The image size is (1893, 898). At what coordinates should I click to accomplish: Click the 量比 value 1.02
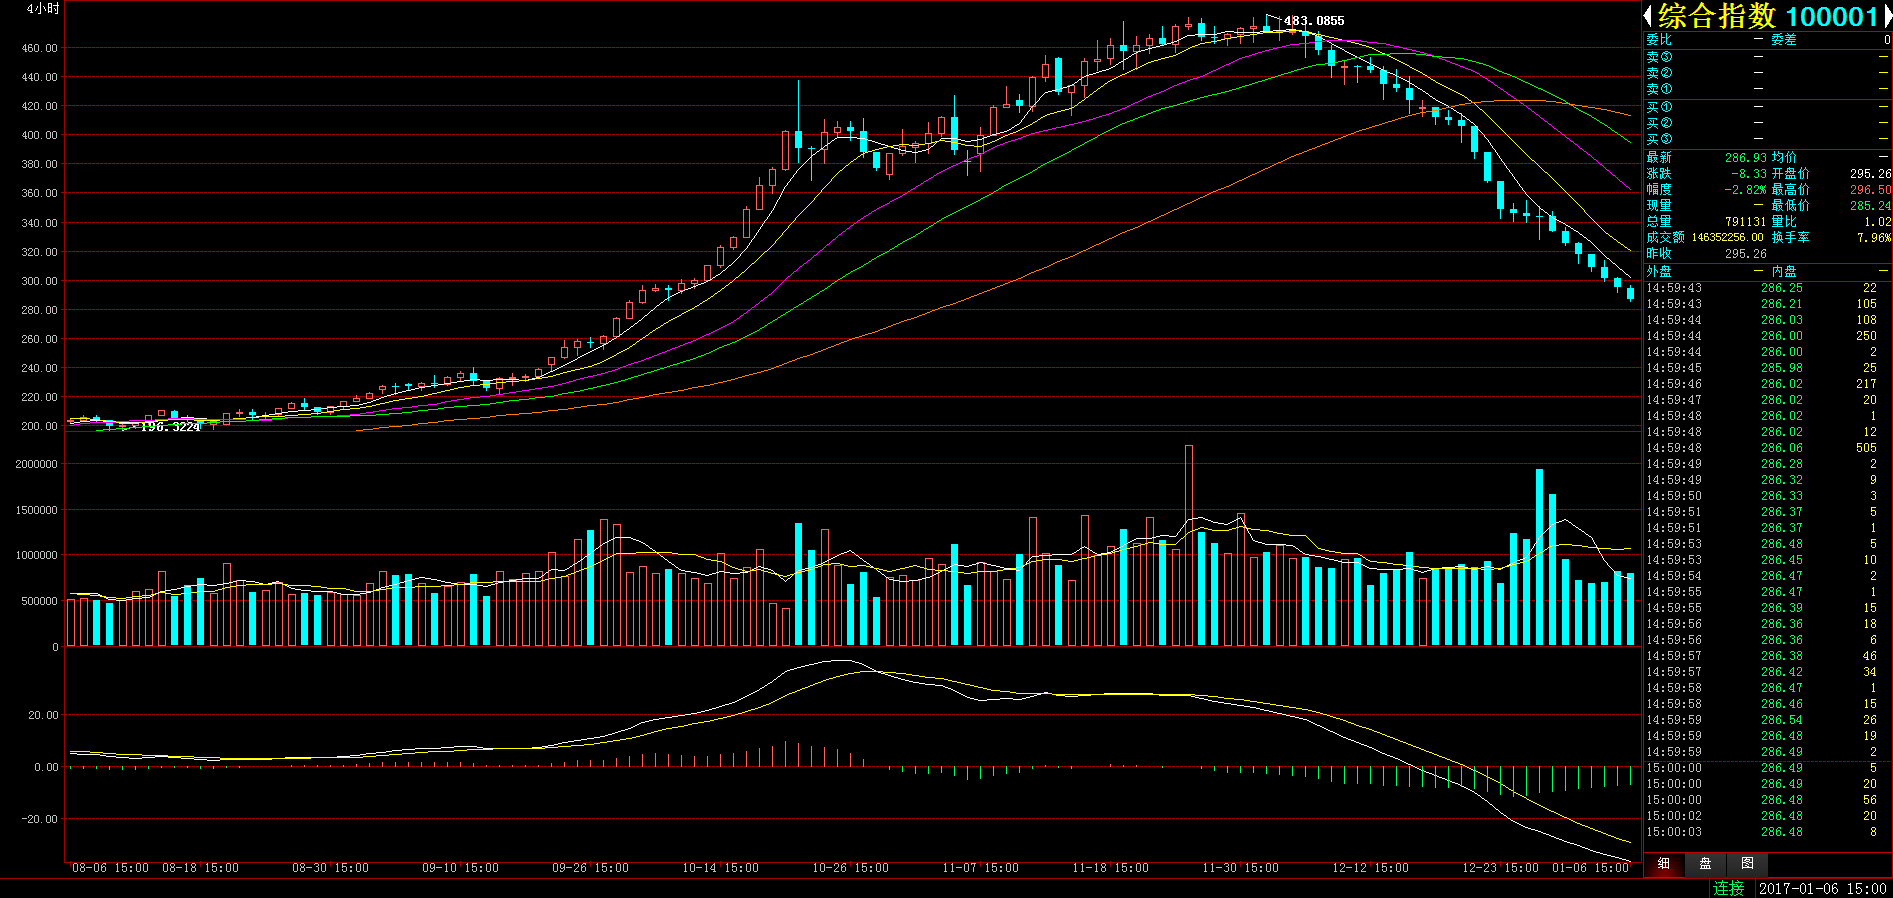pos(1877,222)
